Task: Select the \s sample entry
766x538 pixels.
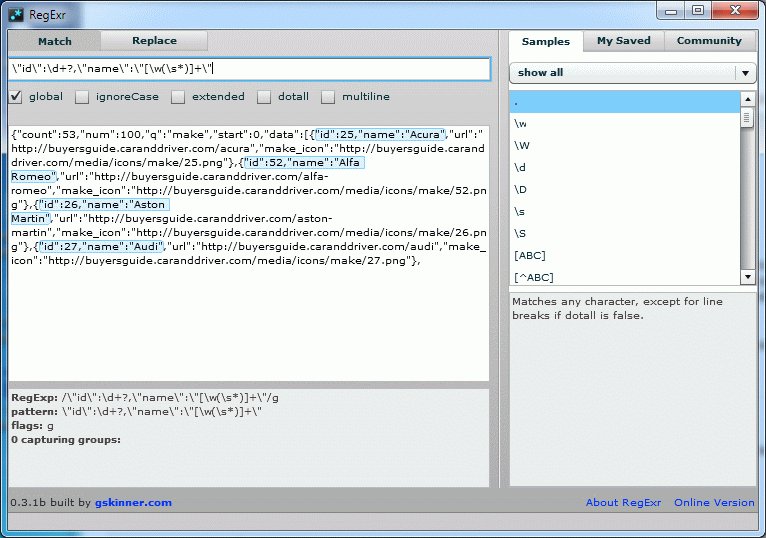Action: click(625, 212)
